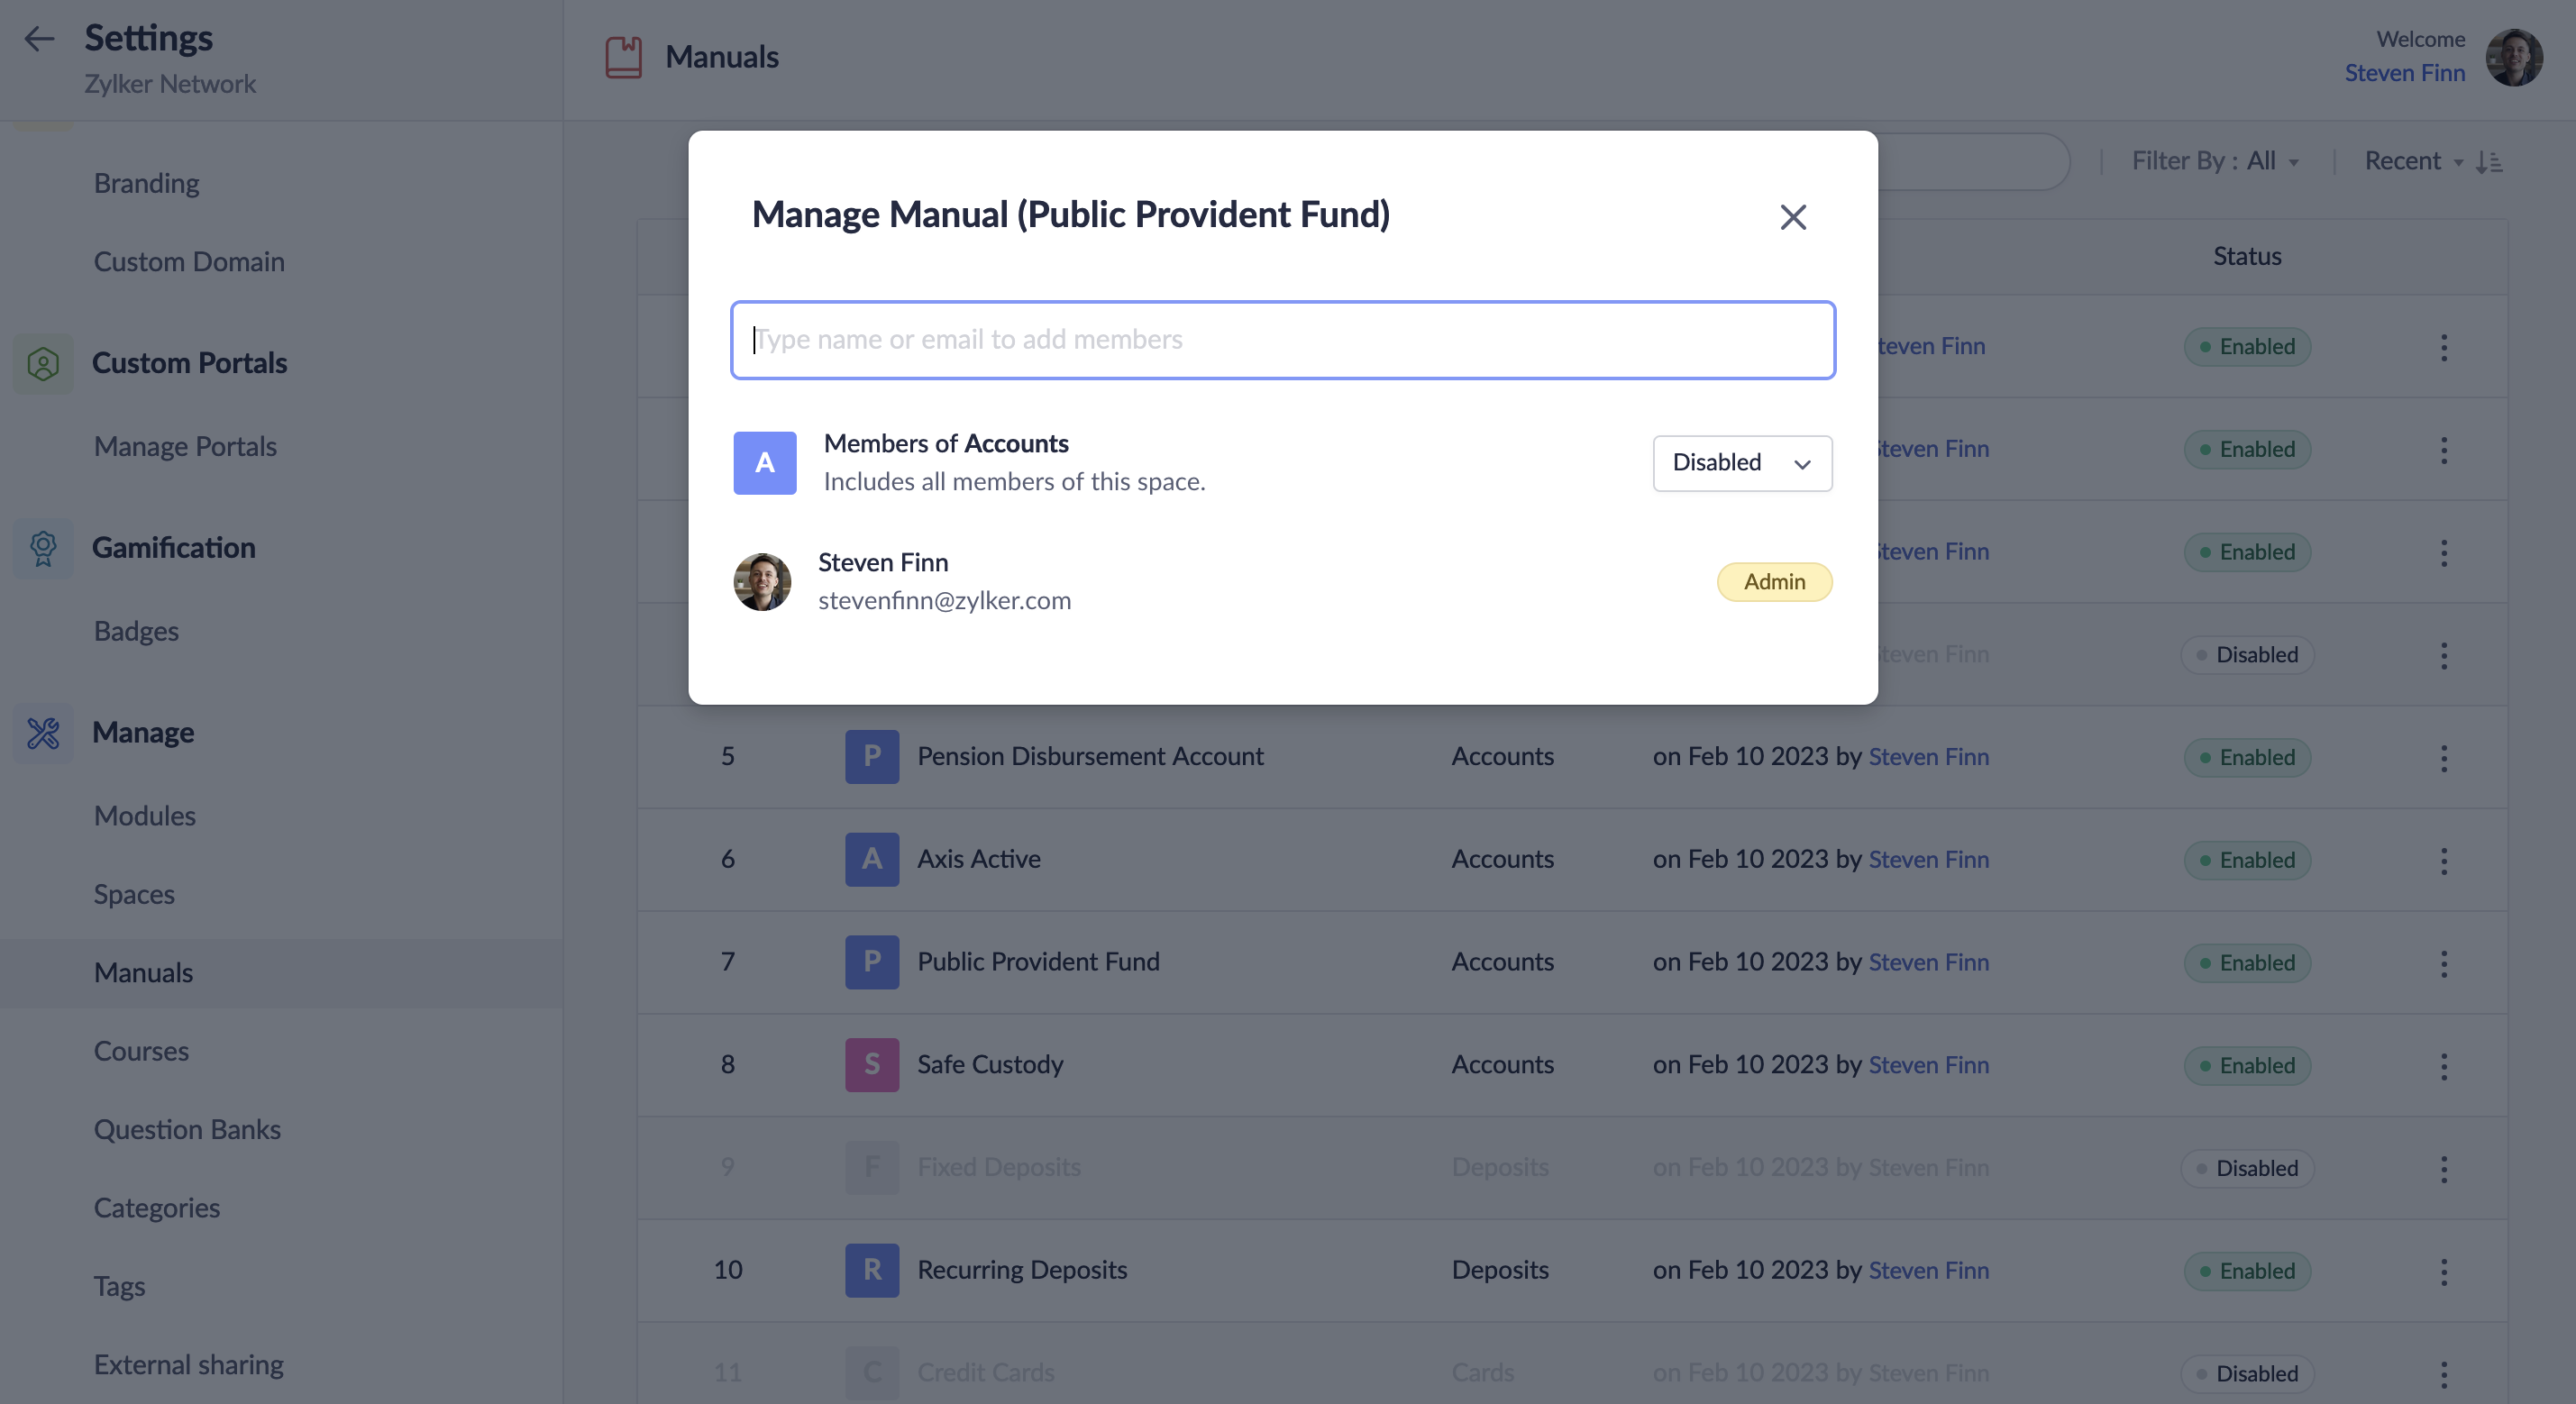This screenshot has width=2576, height=1404.
Task: Open more options for Credit Cards row
Action: (x=2444, y=1374)
